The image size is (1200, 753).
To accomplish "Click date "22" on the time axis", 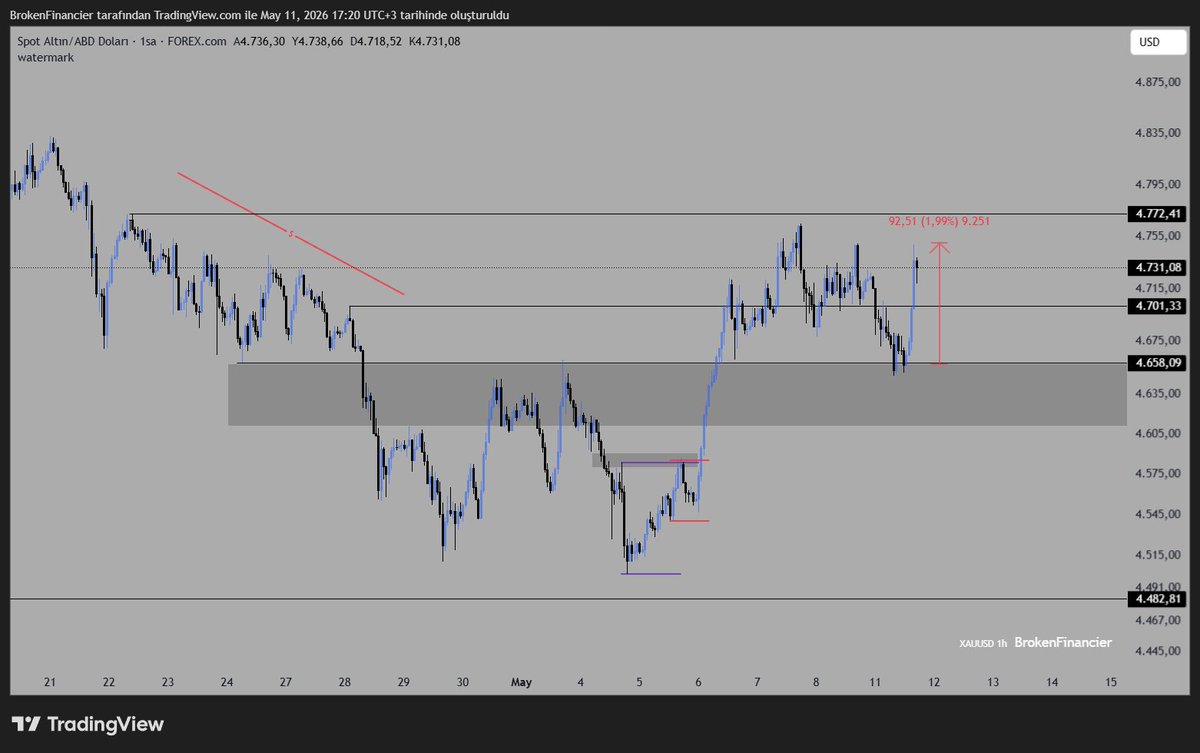I will click(109, 682).
